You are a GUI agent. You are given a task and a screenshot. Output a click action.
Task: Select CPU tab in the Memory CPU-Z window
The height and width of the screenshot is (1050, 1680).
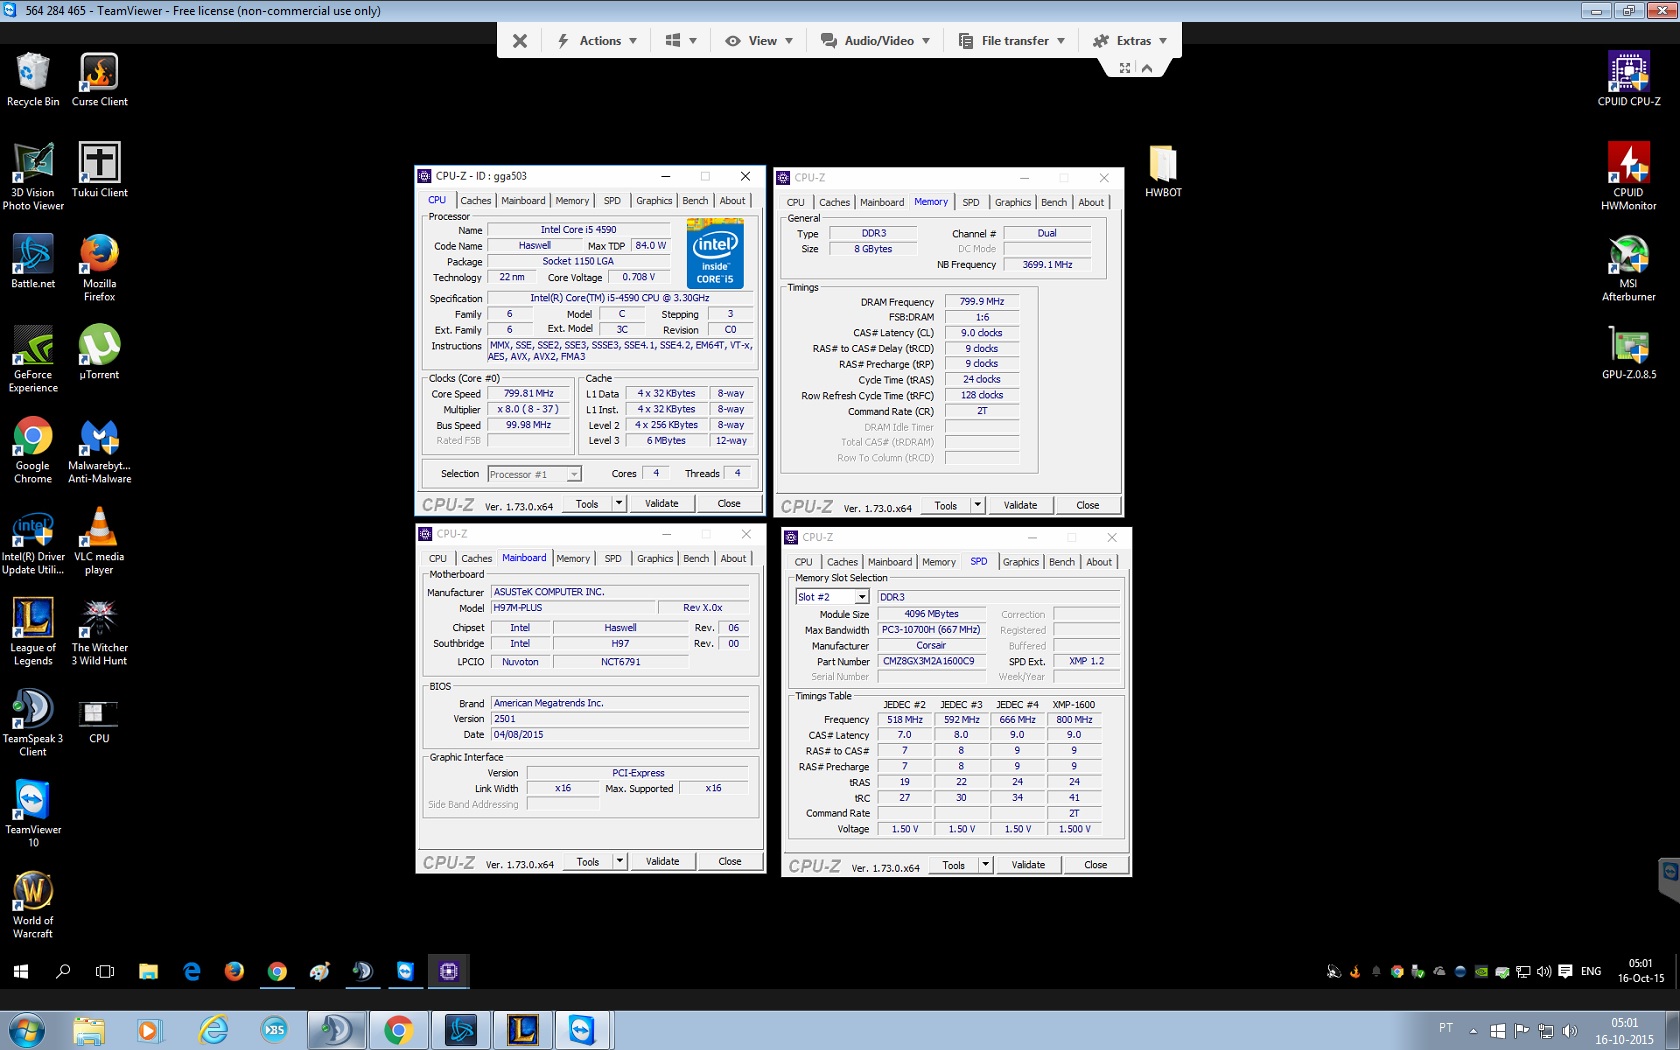pos(796,202)
